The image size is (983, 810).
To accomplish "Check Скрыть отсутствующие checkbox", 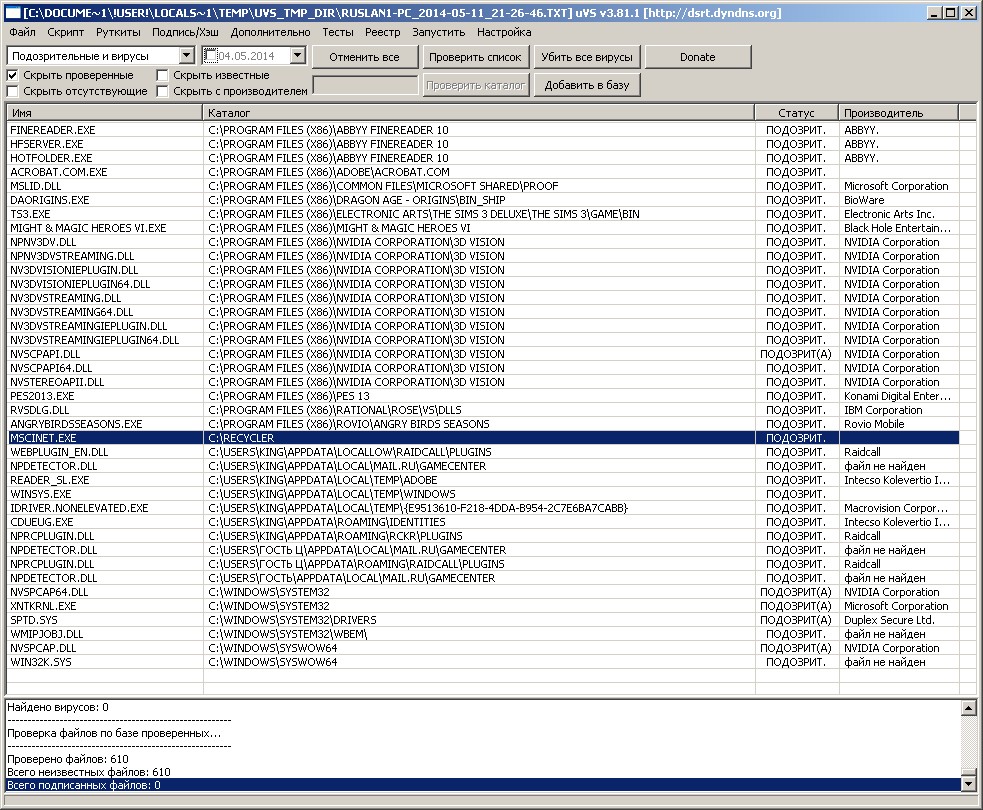I will pos(12,92).
